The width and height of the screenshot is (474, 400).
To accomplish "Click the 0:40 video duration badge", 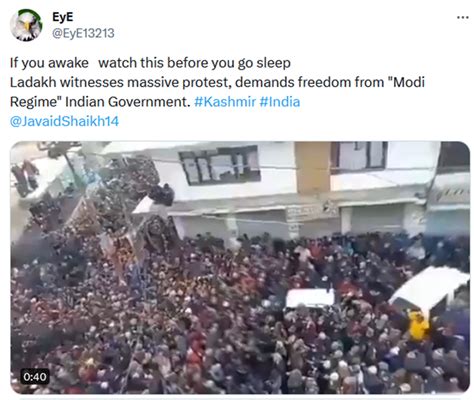I will tap(35, 377).
